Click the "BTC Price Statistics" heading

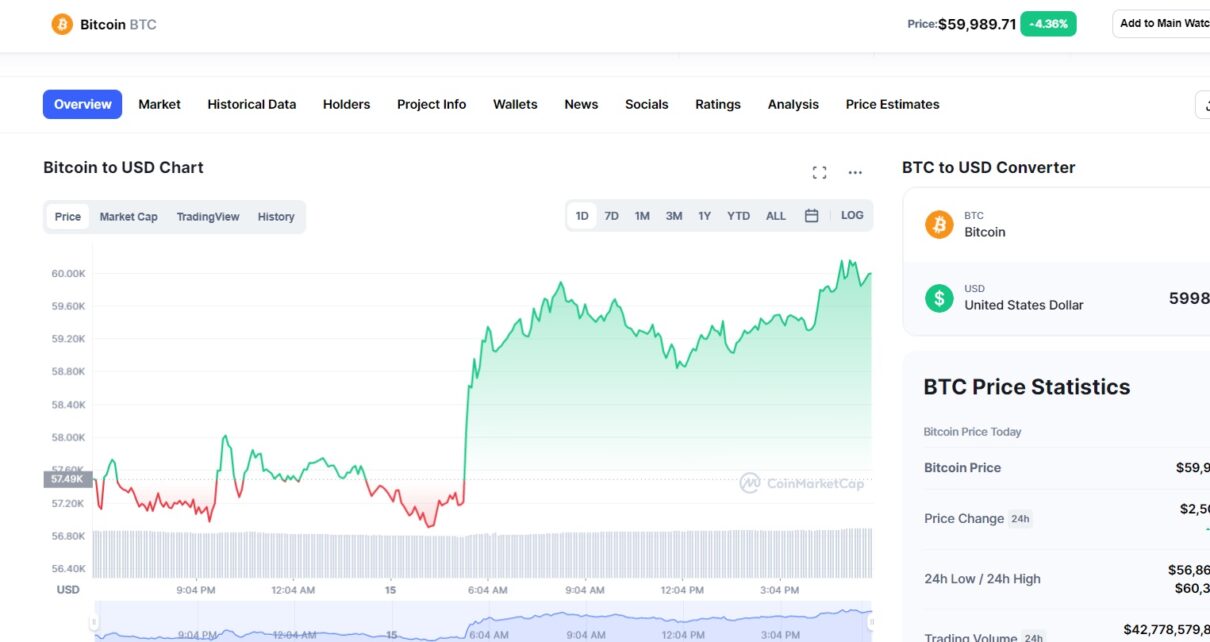[1027, 387]
